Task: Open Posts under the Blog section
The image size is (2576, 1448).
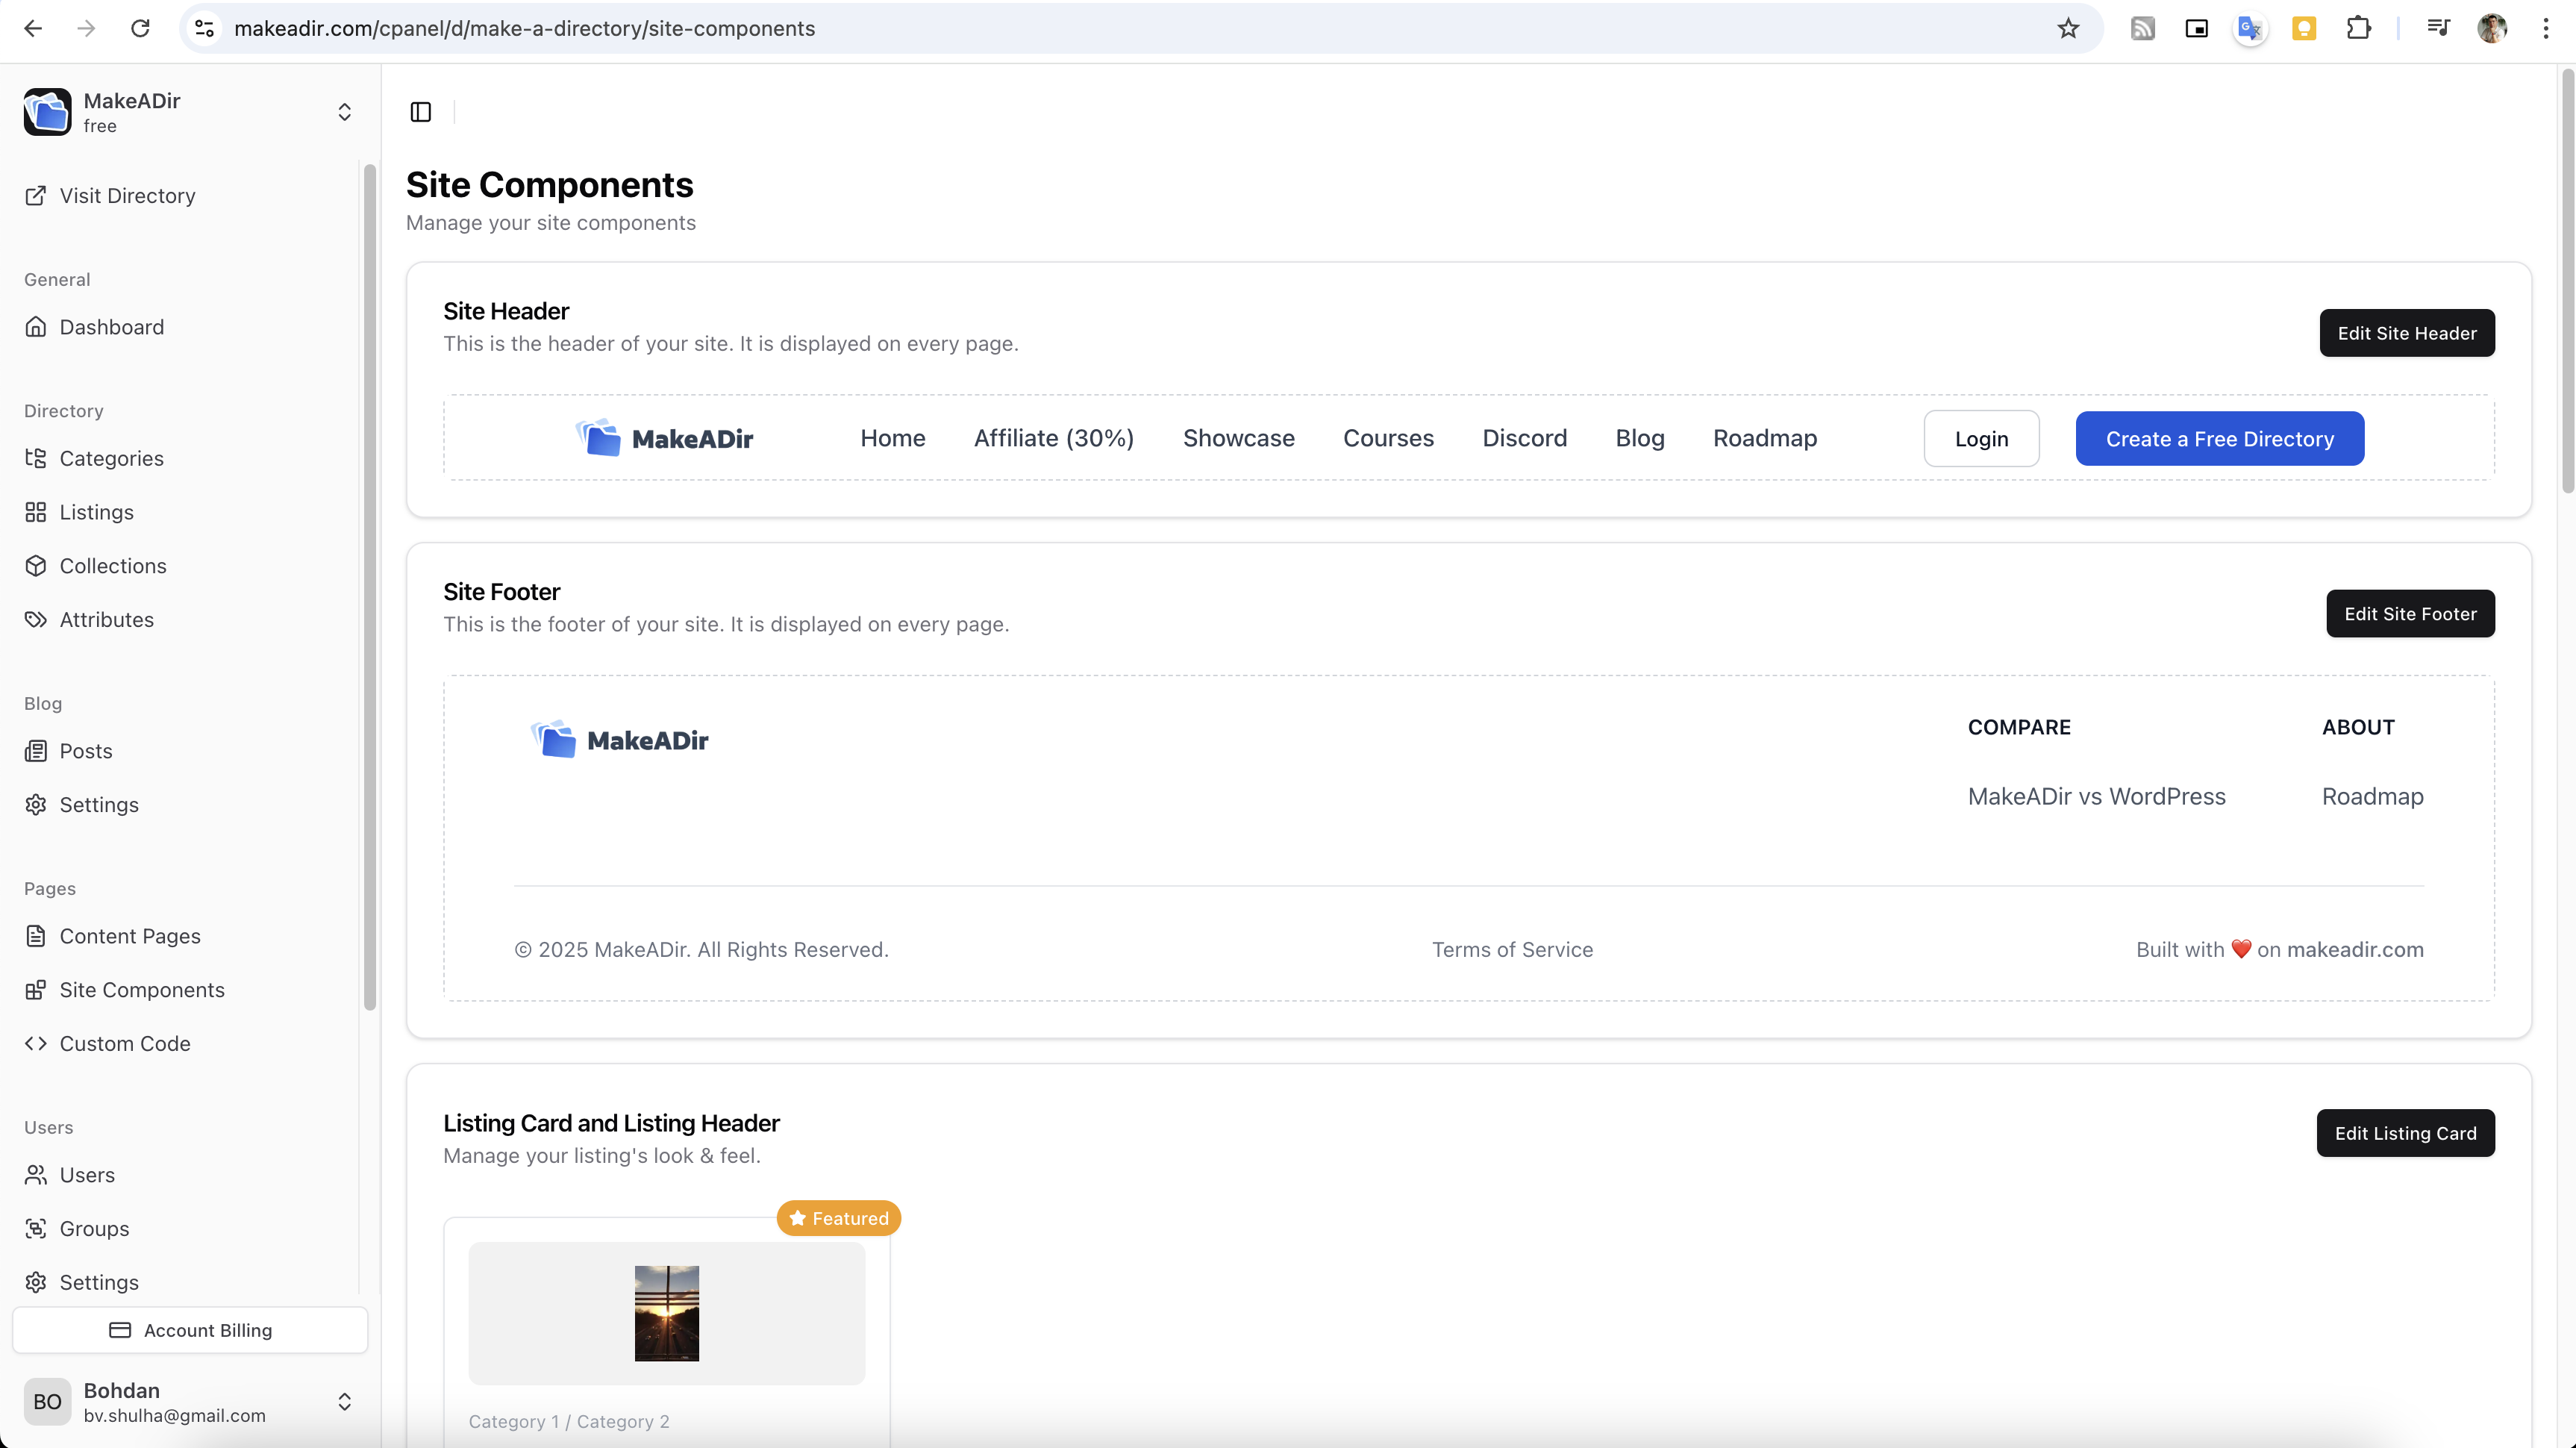Action: click(86, 751)
